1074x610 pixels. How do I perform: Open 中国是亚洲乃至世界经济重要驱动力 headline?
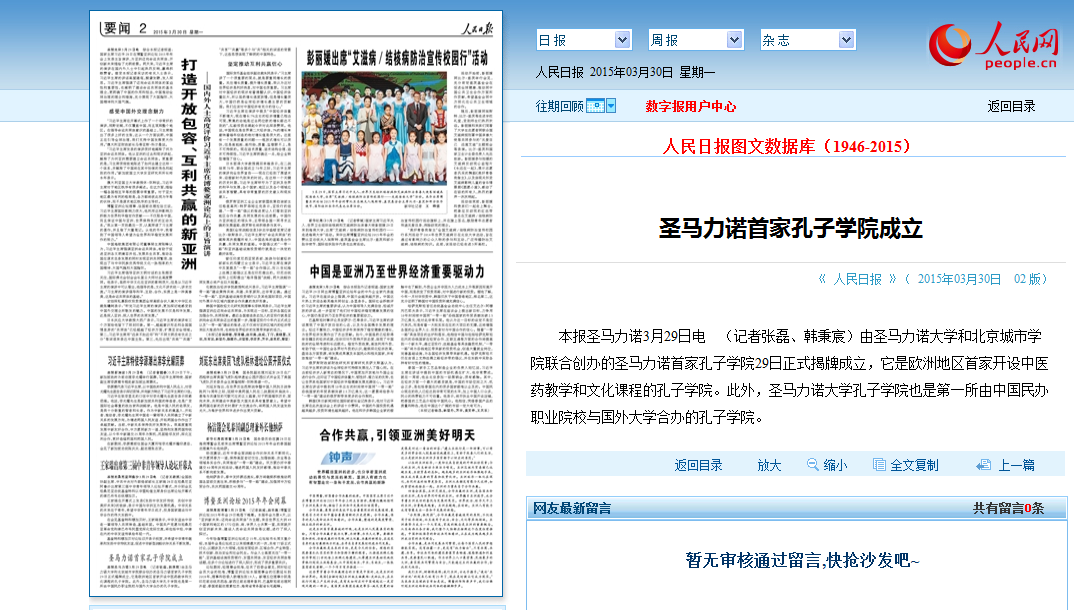click(397, 271)
